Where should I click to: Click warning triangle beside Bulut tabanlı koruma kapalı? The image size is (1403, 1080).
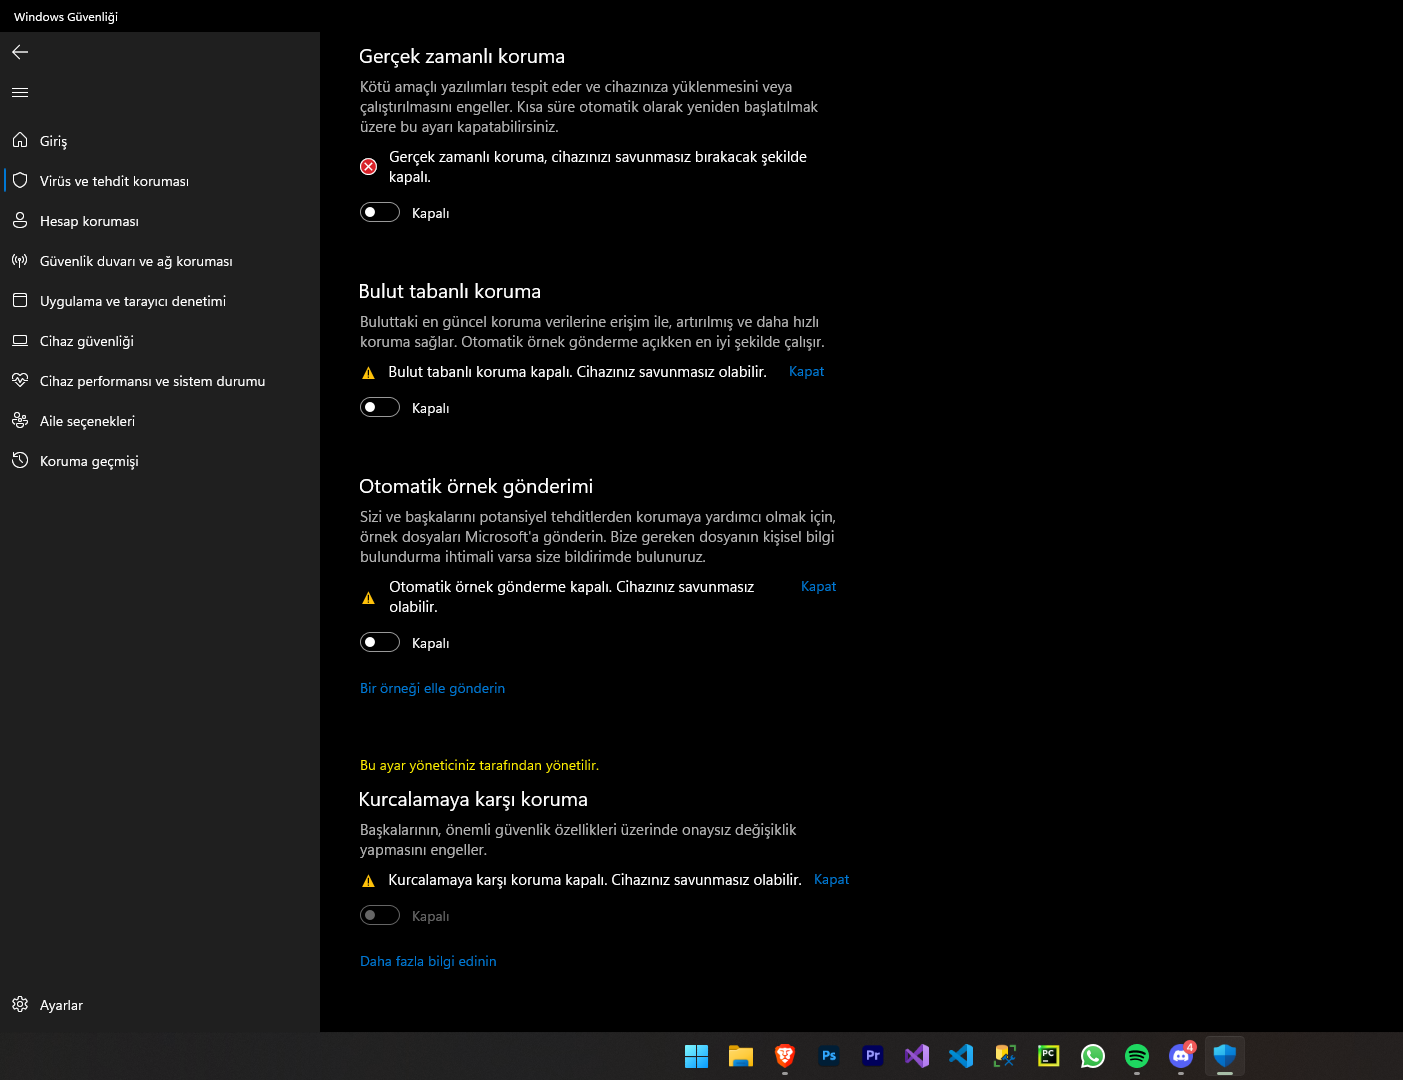(368, 373)
